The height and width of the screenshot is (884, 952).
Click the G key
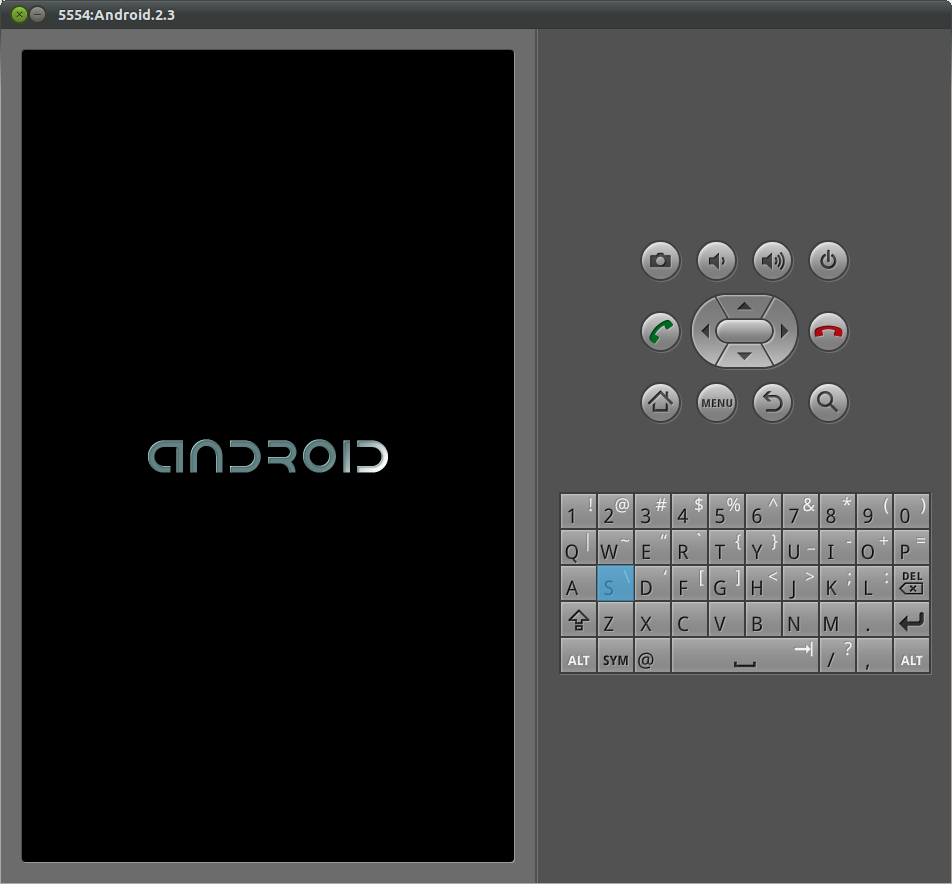pyautogui.click(x=726, y=583)
